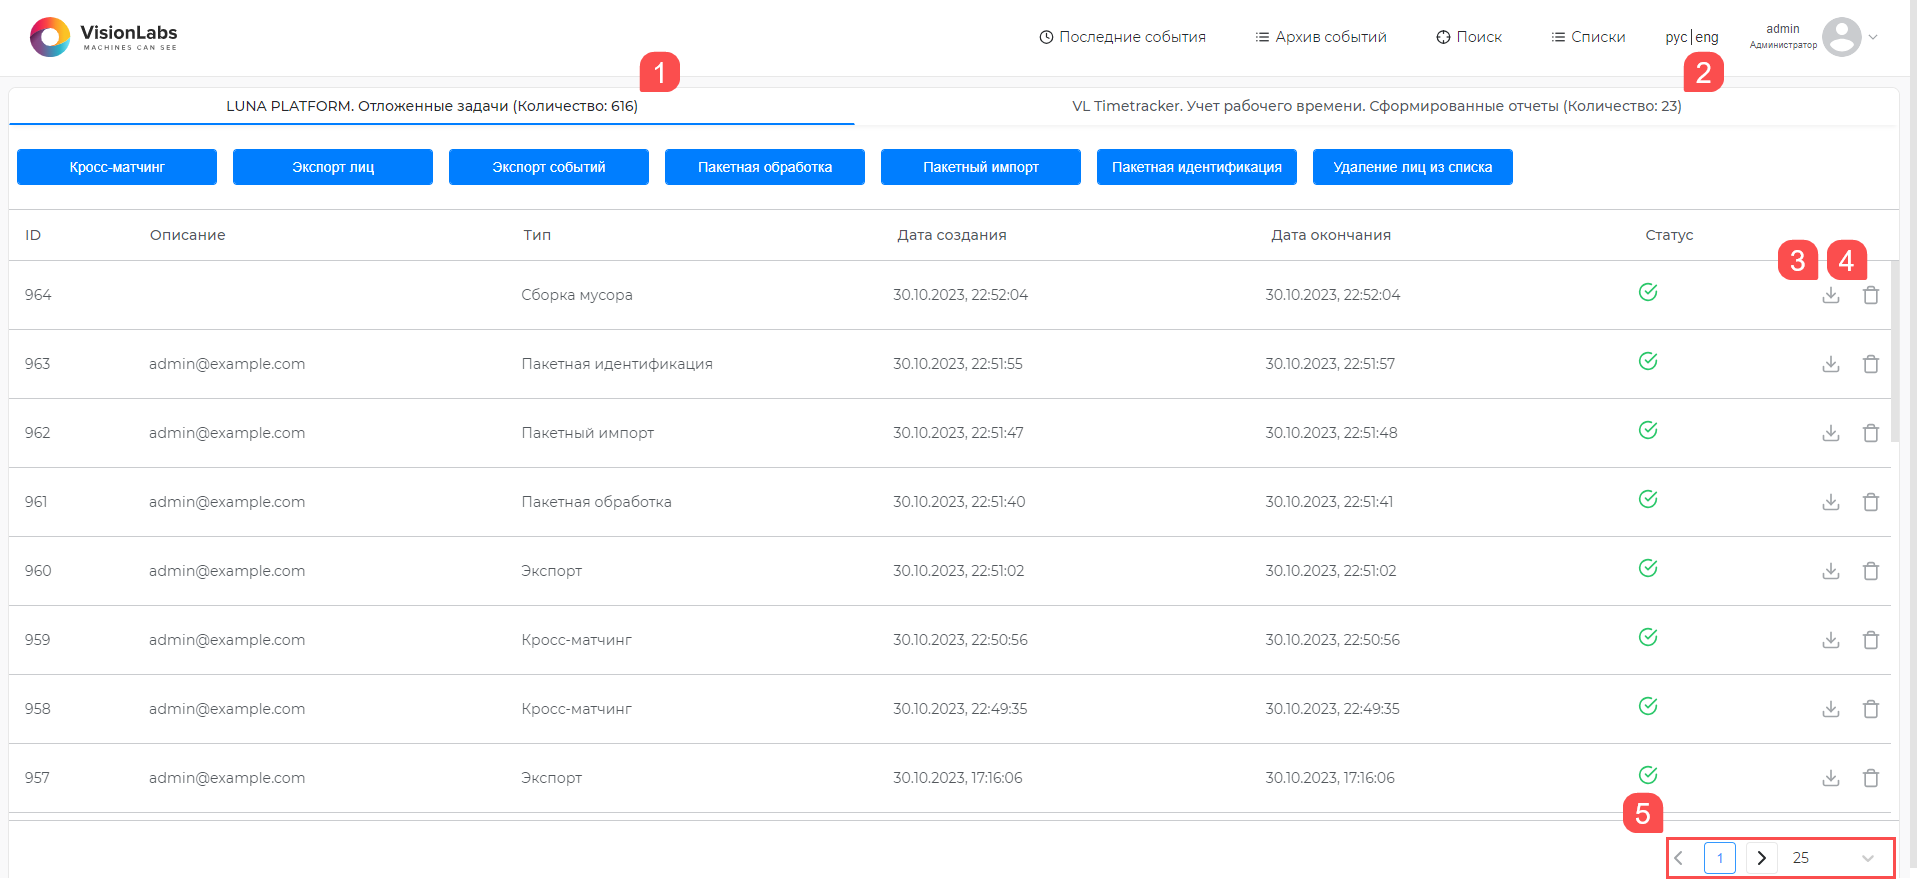Viewport: 1917px width, 879px height.
Task: Download result of task 959
Action: tap(1830, 640)
